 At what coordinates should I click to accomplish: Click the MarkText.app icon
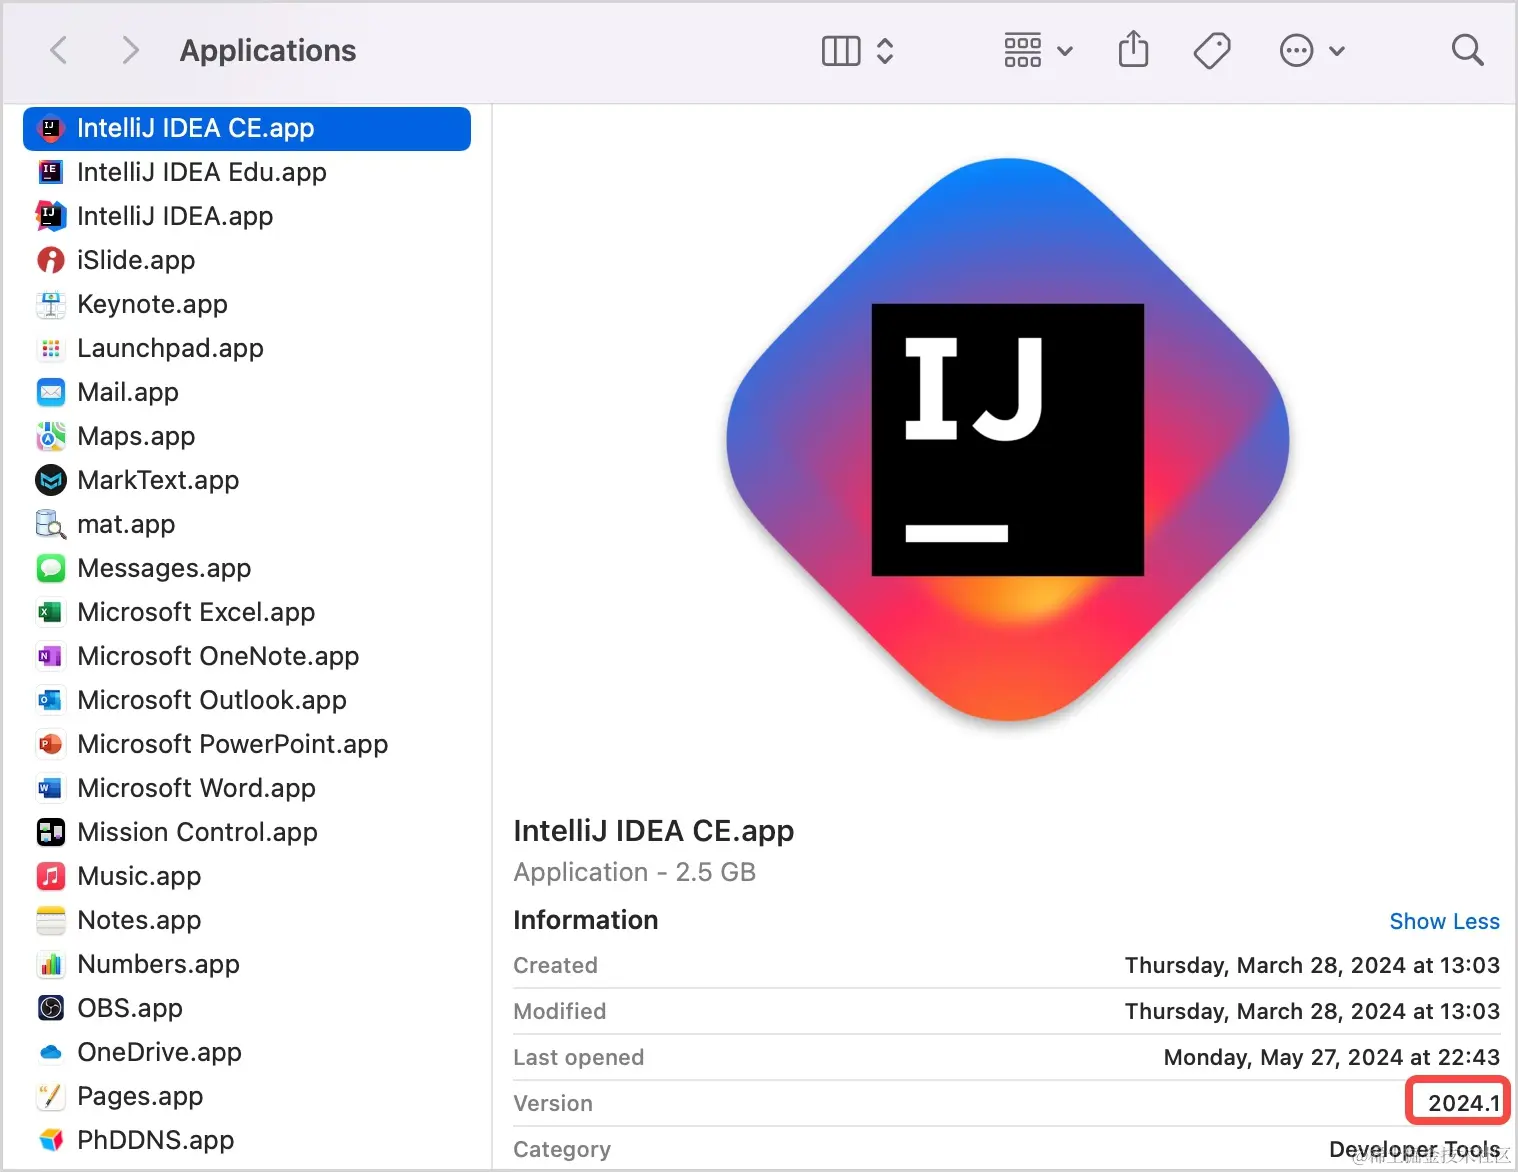[x=51, y=480]
